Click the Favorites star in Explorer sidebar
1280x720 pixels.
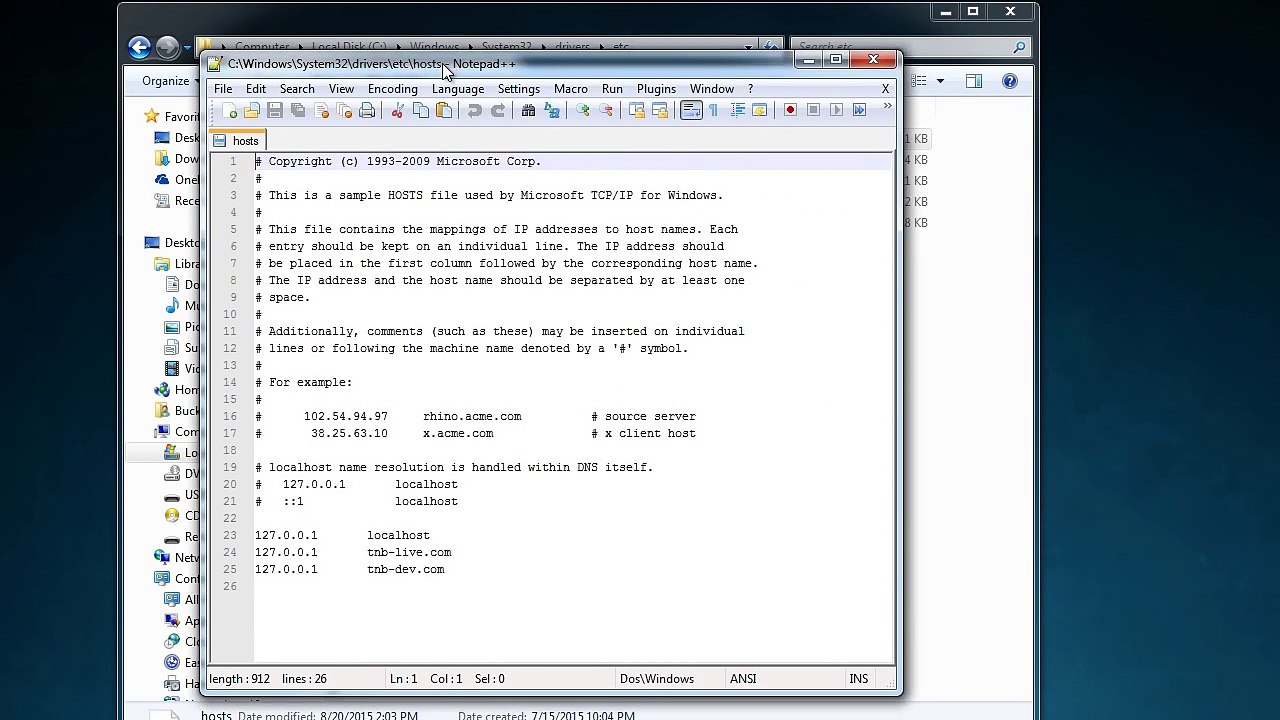[x=151, y=117]
